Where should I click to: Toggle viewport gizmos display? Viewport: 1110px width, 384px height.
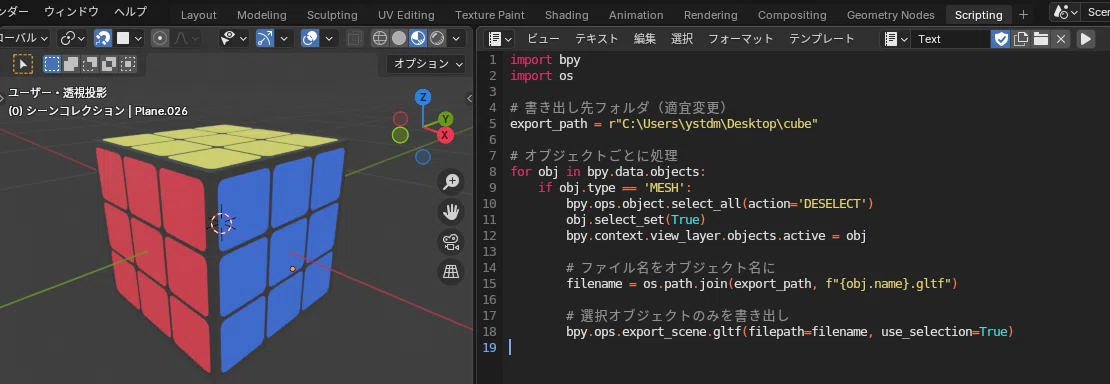264,38
